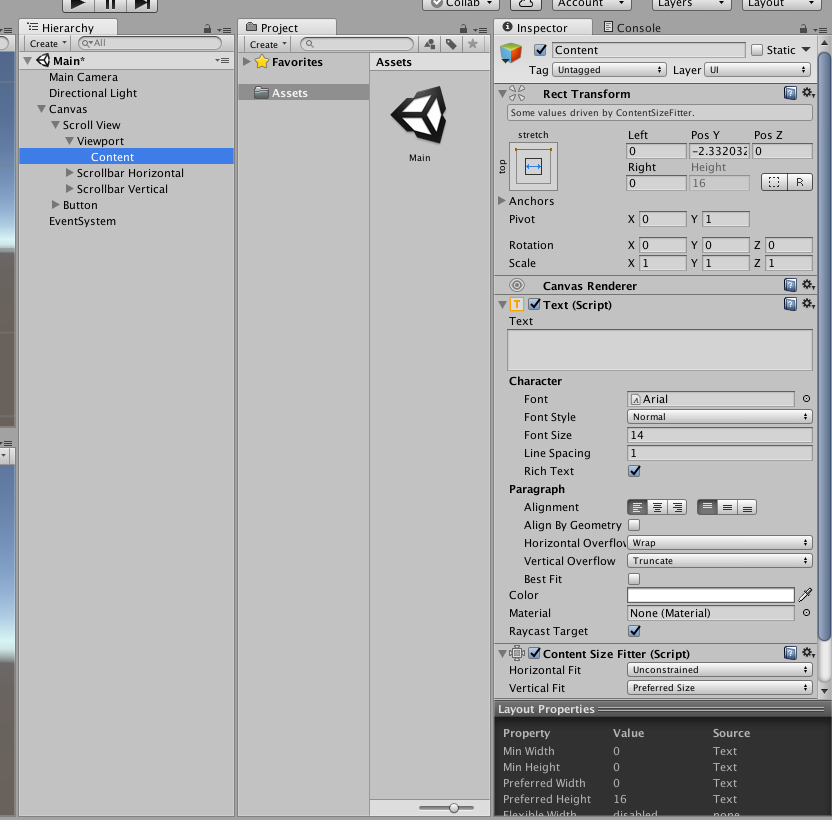Enable the Static checkbox
This screenshot has height=820, width=832.
(757, 50)
